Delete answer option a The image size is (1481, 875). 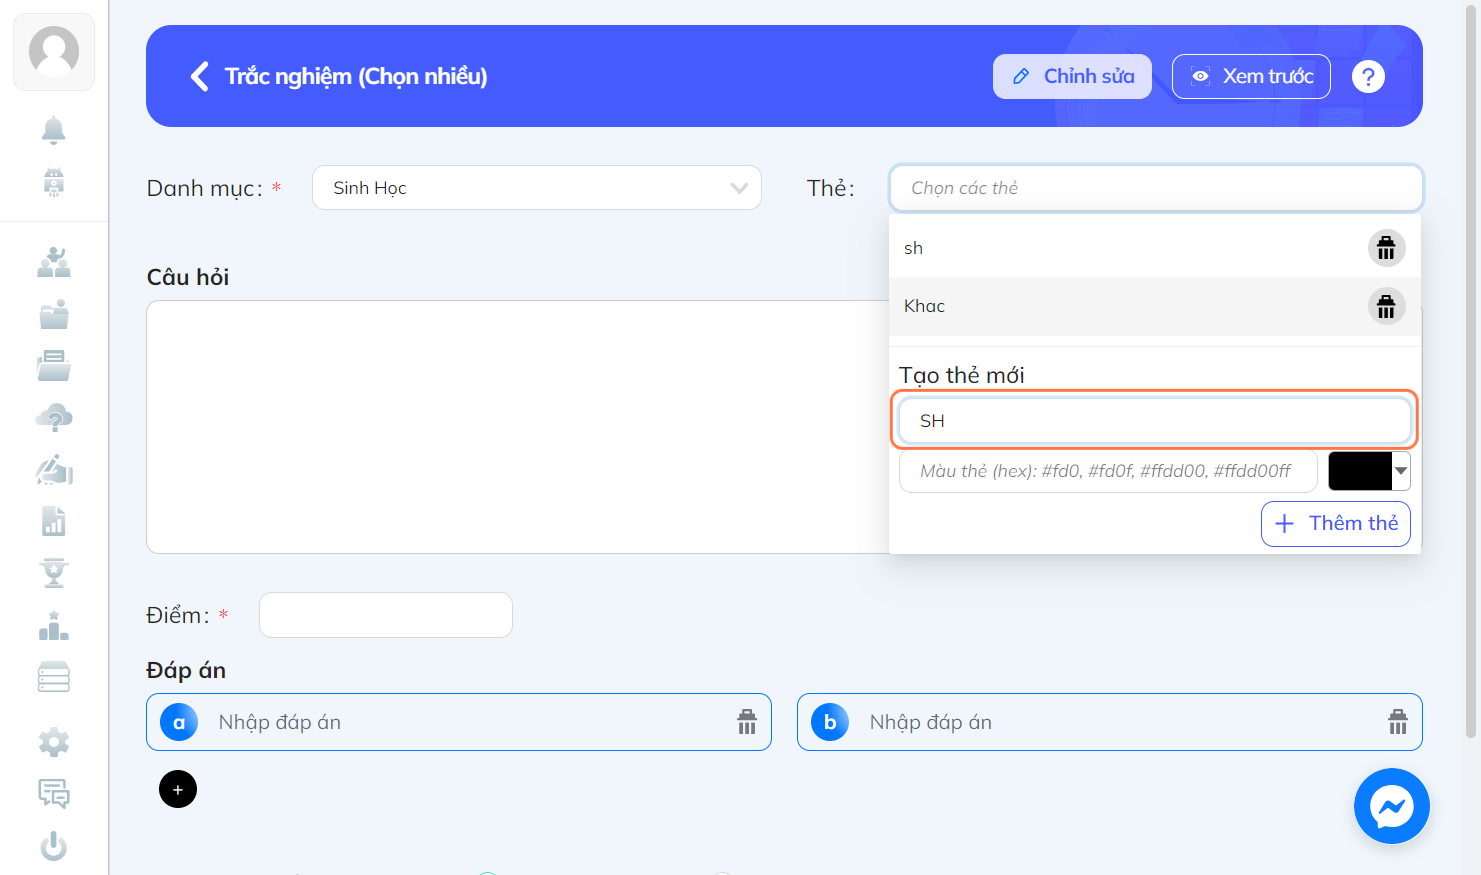point(747,722)
